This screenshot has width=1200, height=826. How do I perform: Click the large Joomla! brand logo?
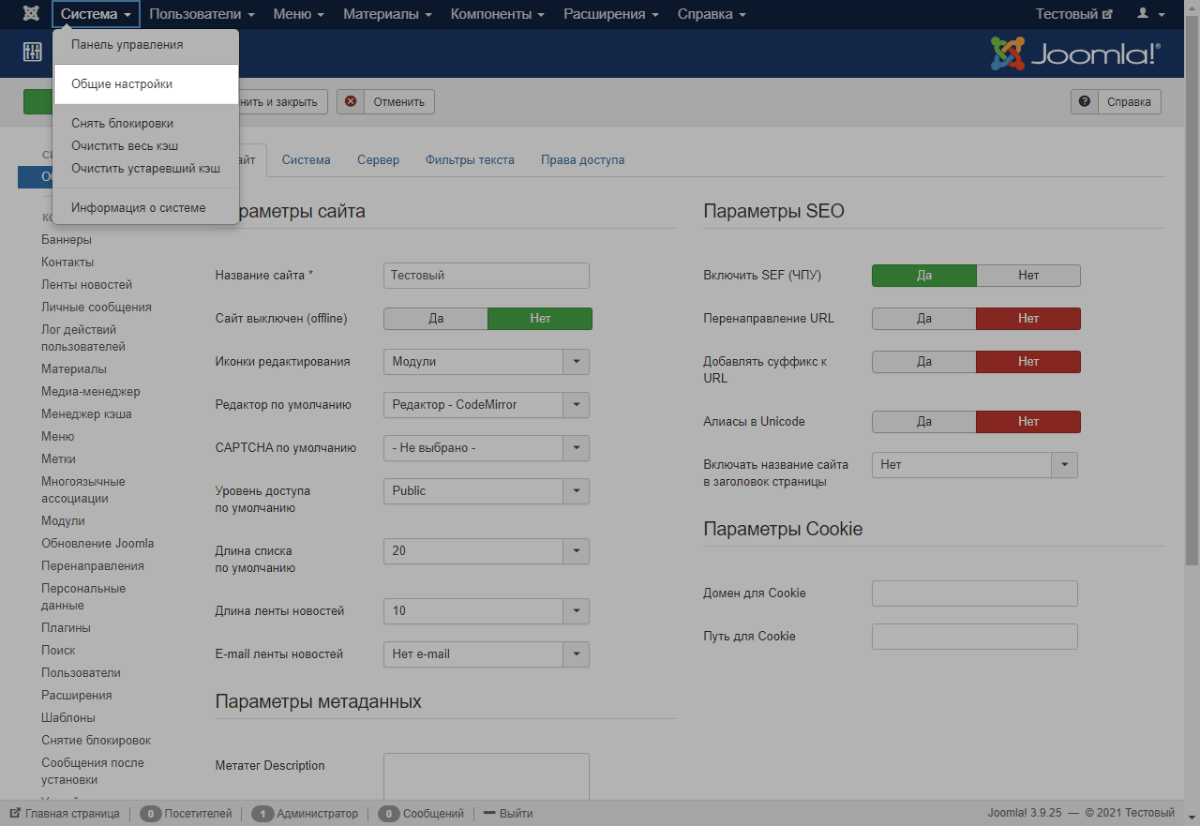[1075, 53]
